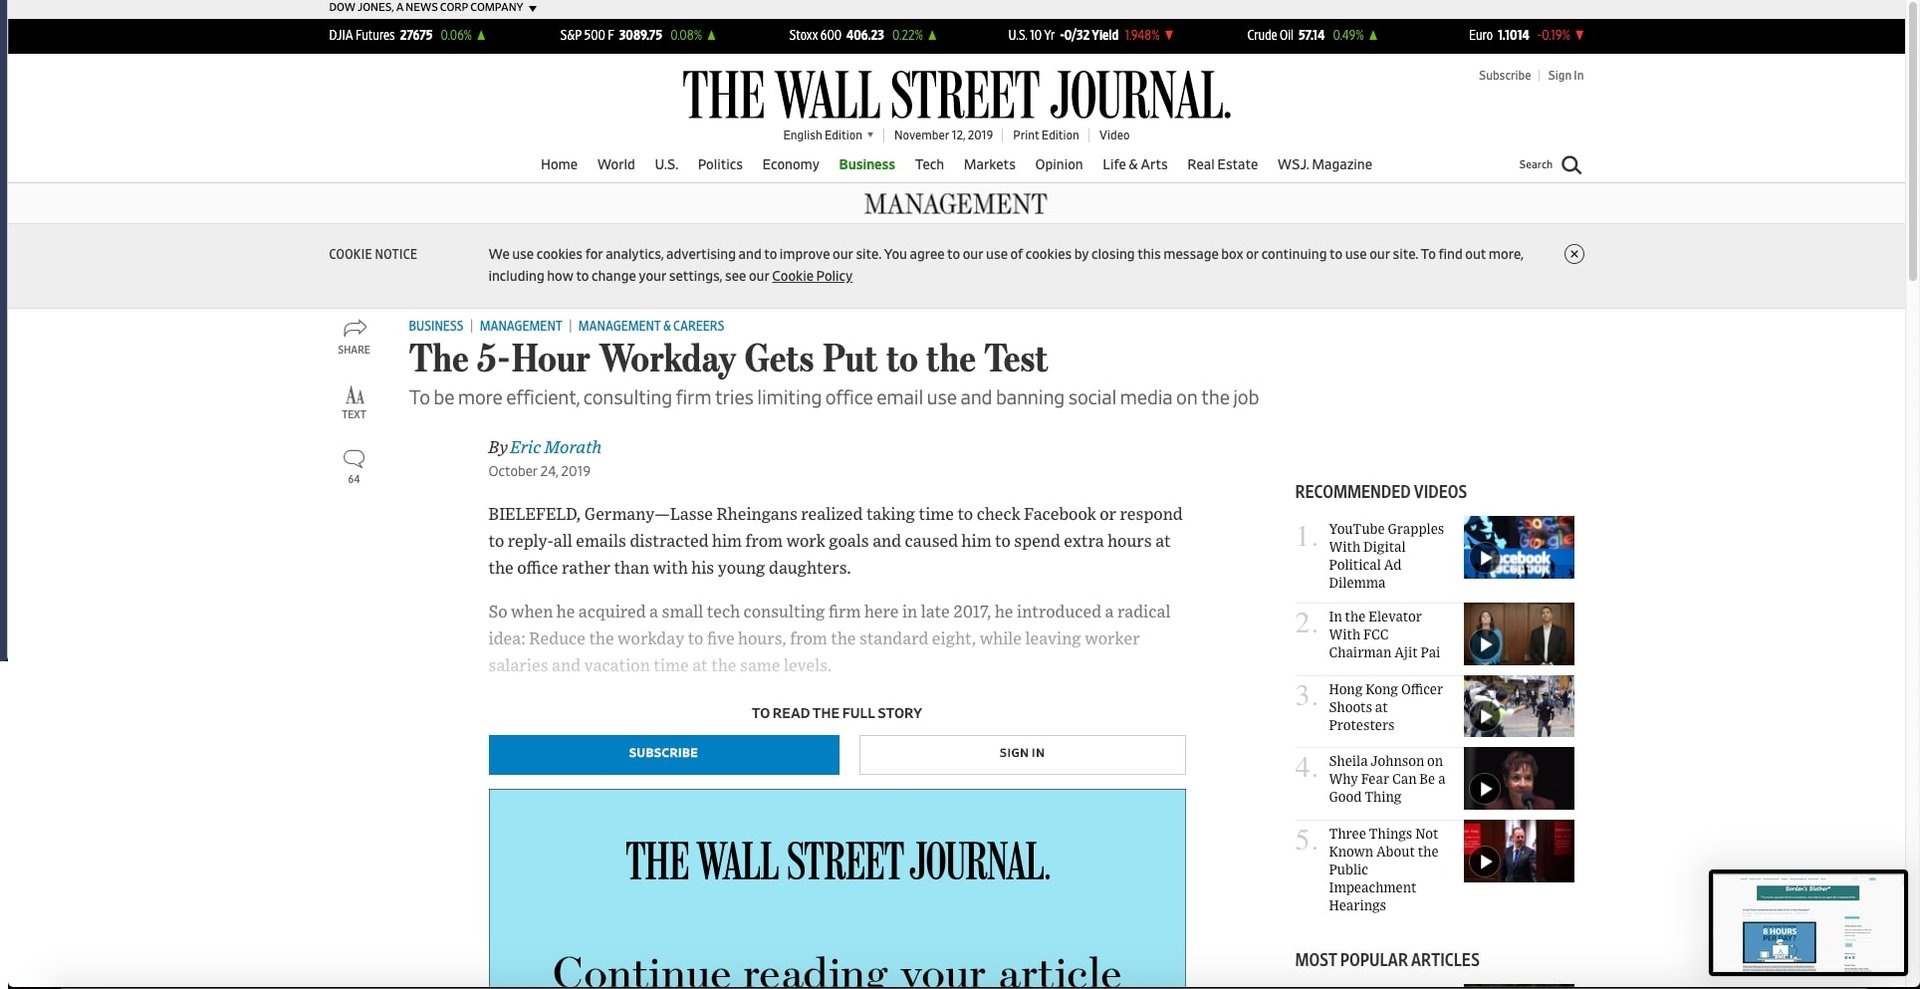Screen dimensions: 1920x989
Task: Open Economy section
Action: (x=790, y=165)
